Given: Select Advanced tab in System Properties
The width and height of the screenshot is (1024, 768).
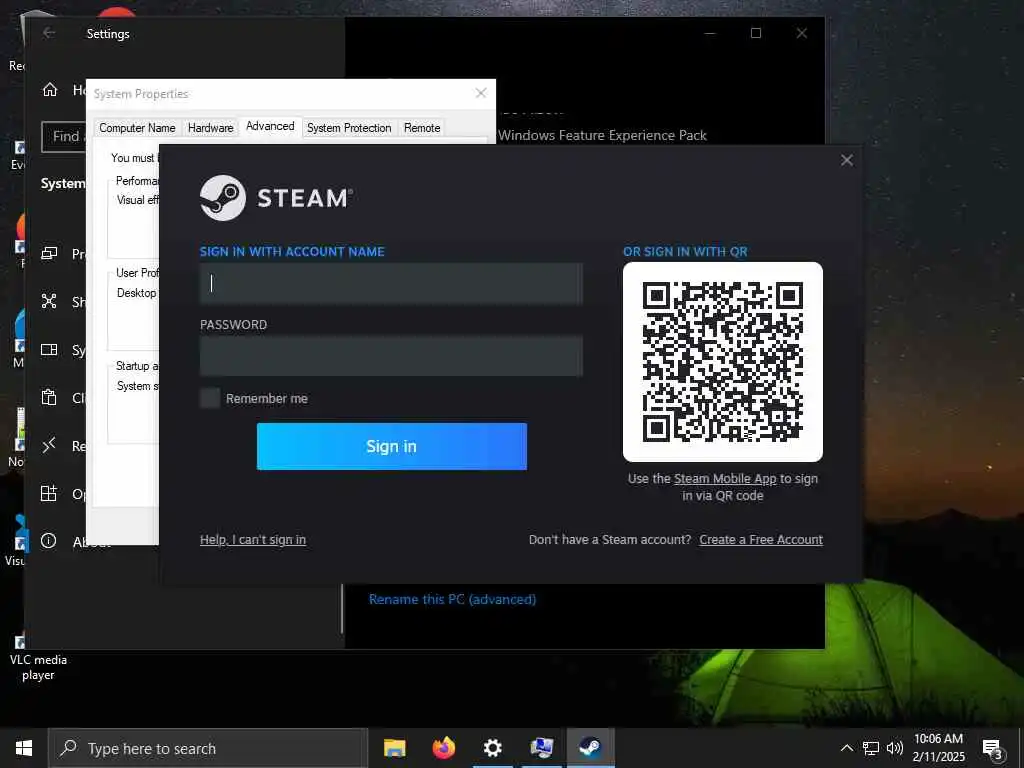Looking at the screenshot, I should [270, 126].
